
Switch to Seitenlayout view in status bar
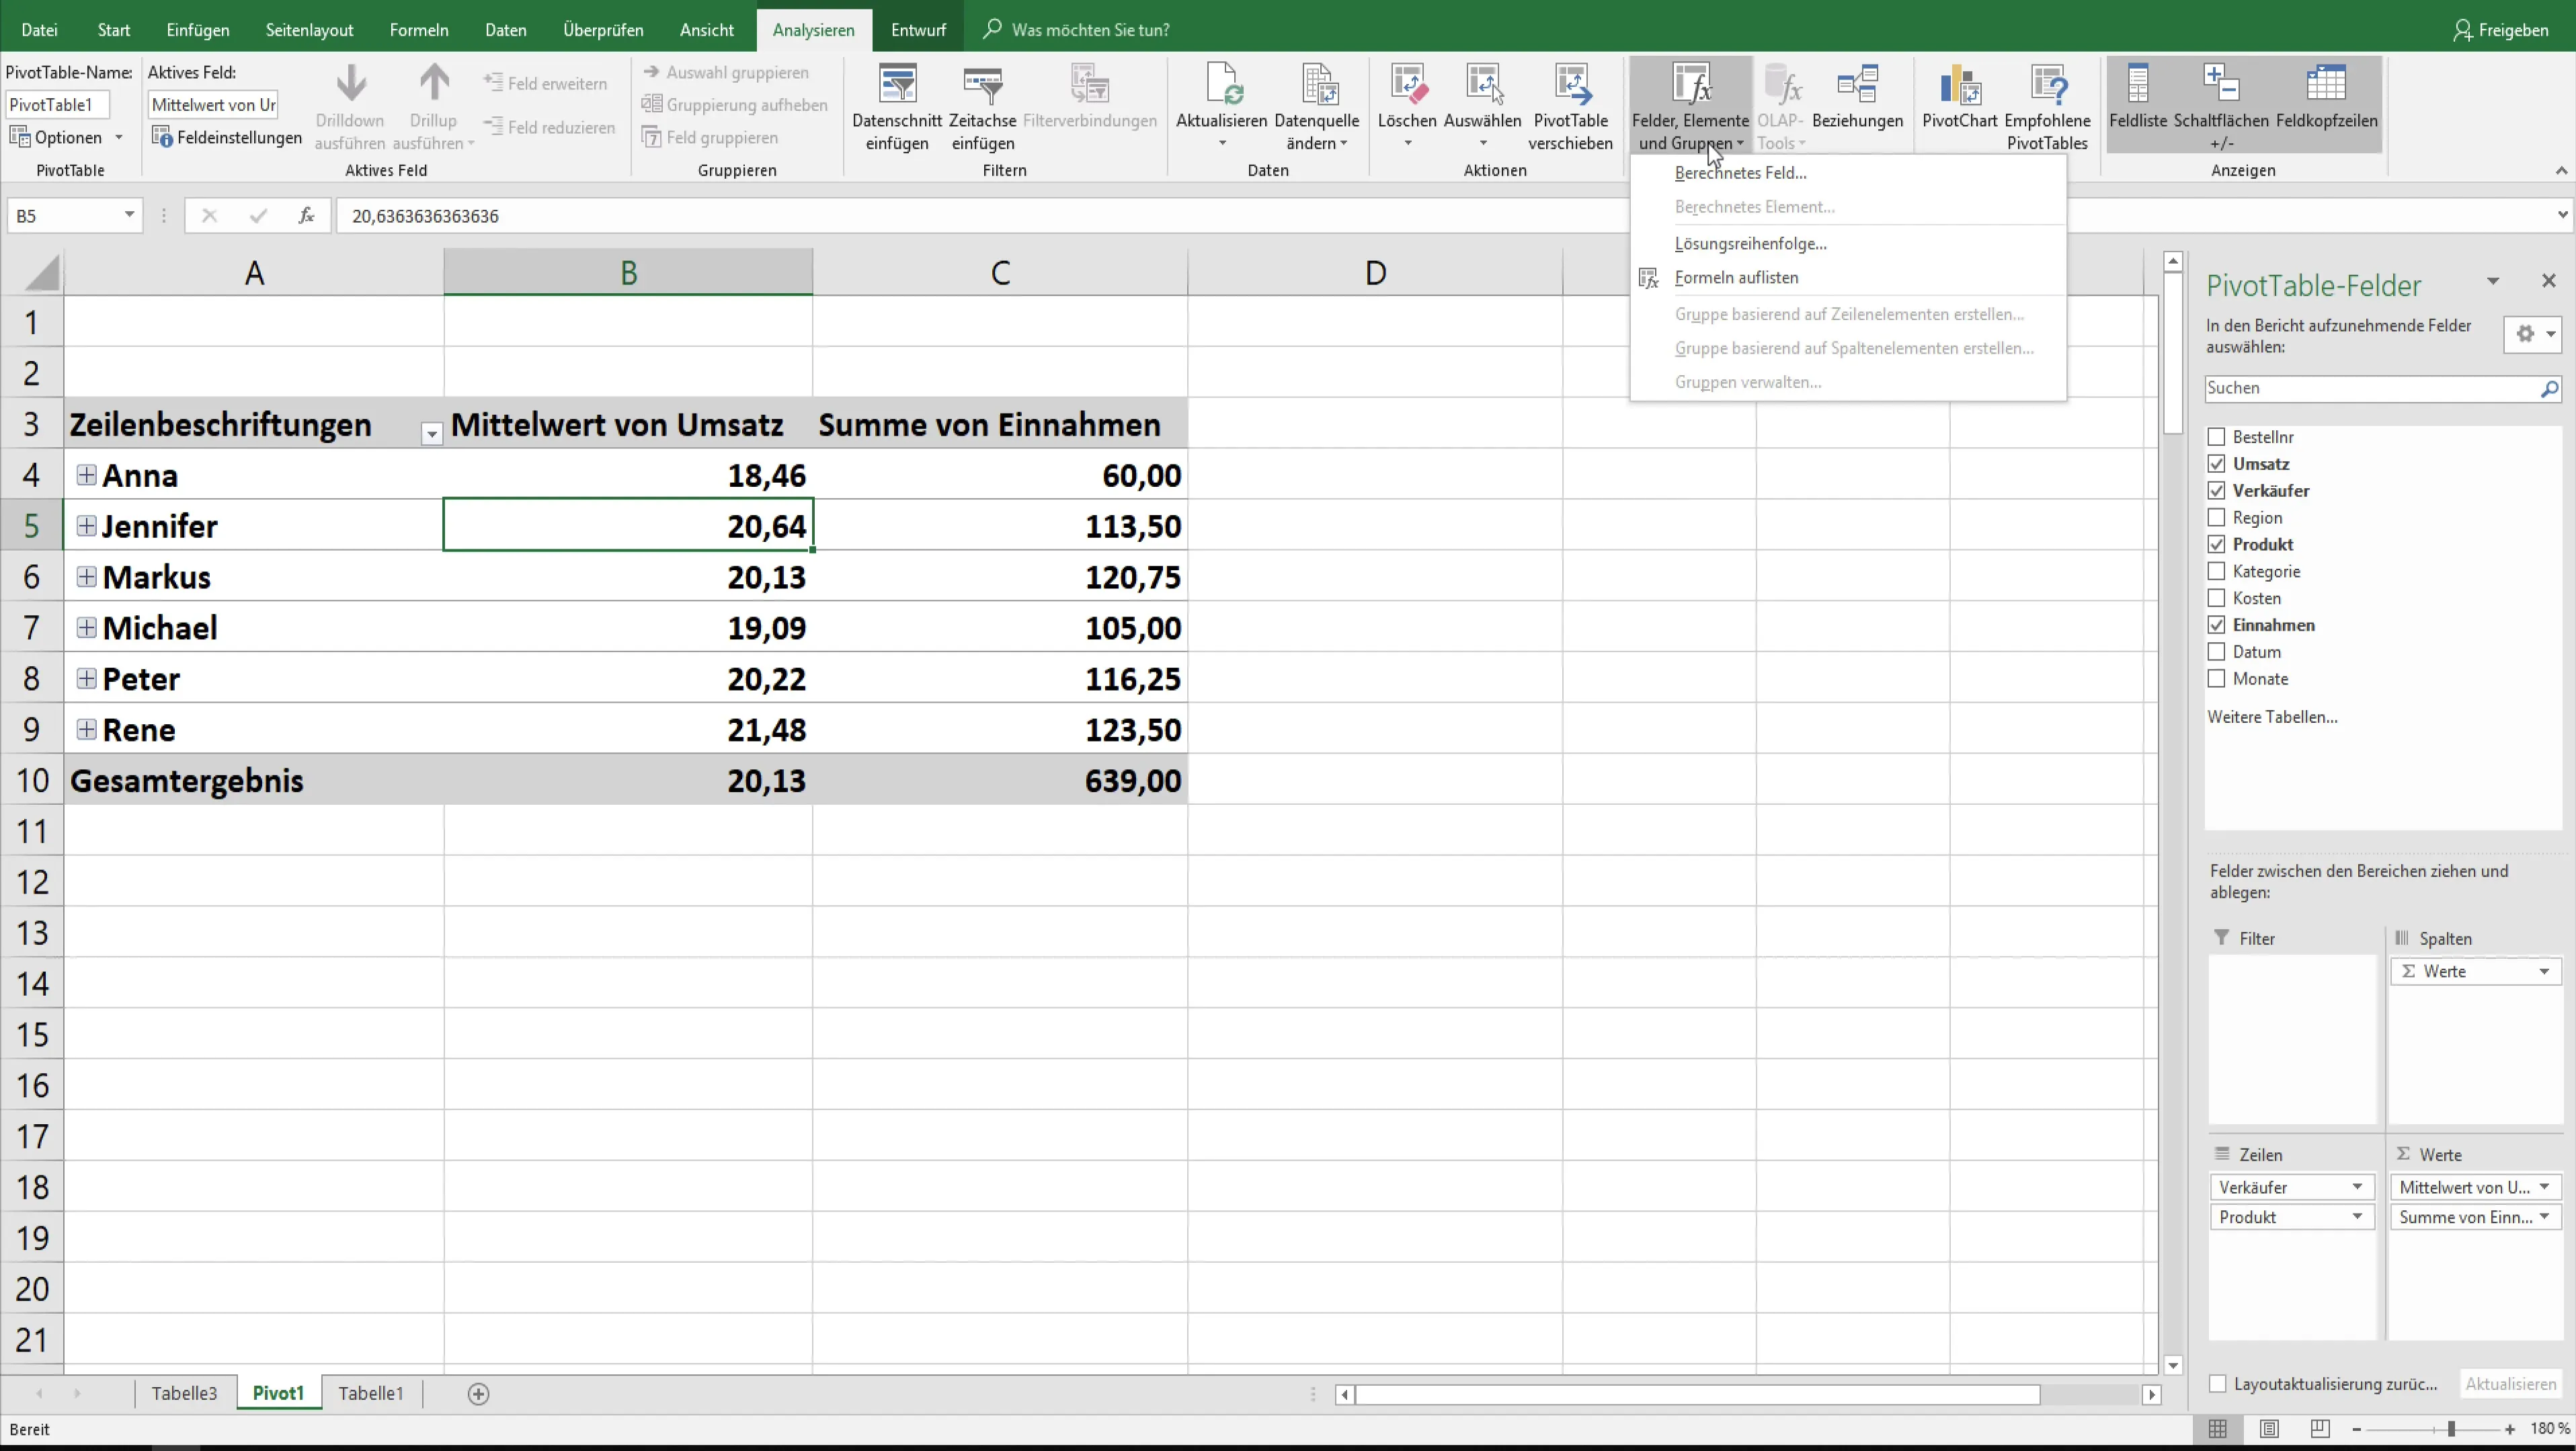pos(2269,1430)
